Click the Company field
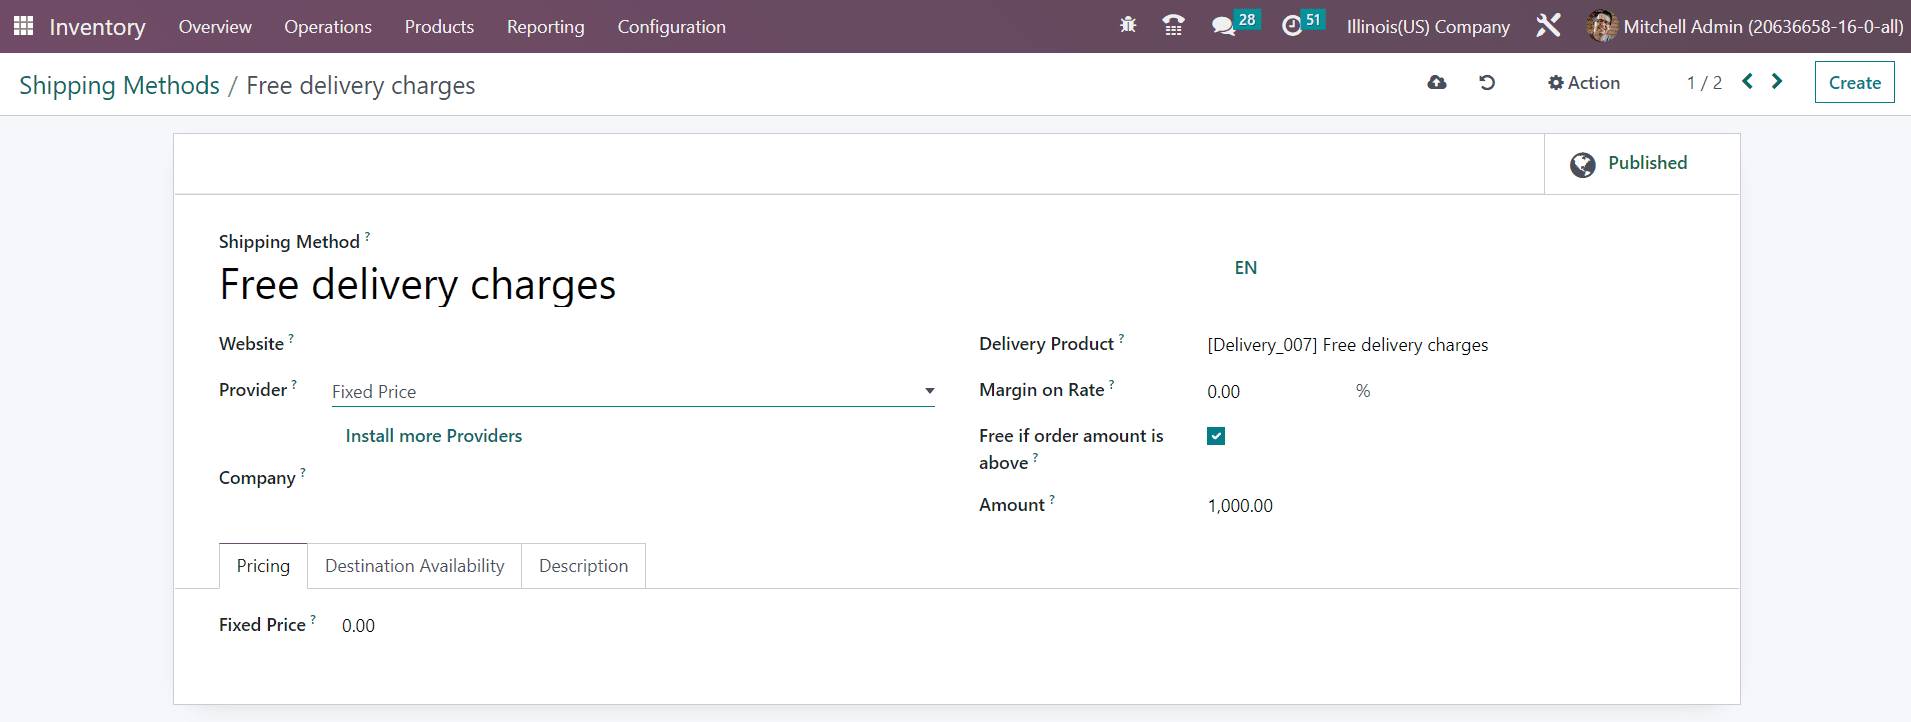 pos(633,479)
